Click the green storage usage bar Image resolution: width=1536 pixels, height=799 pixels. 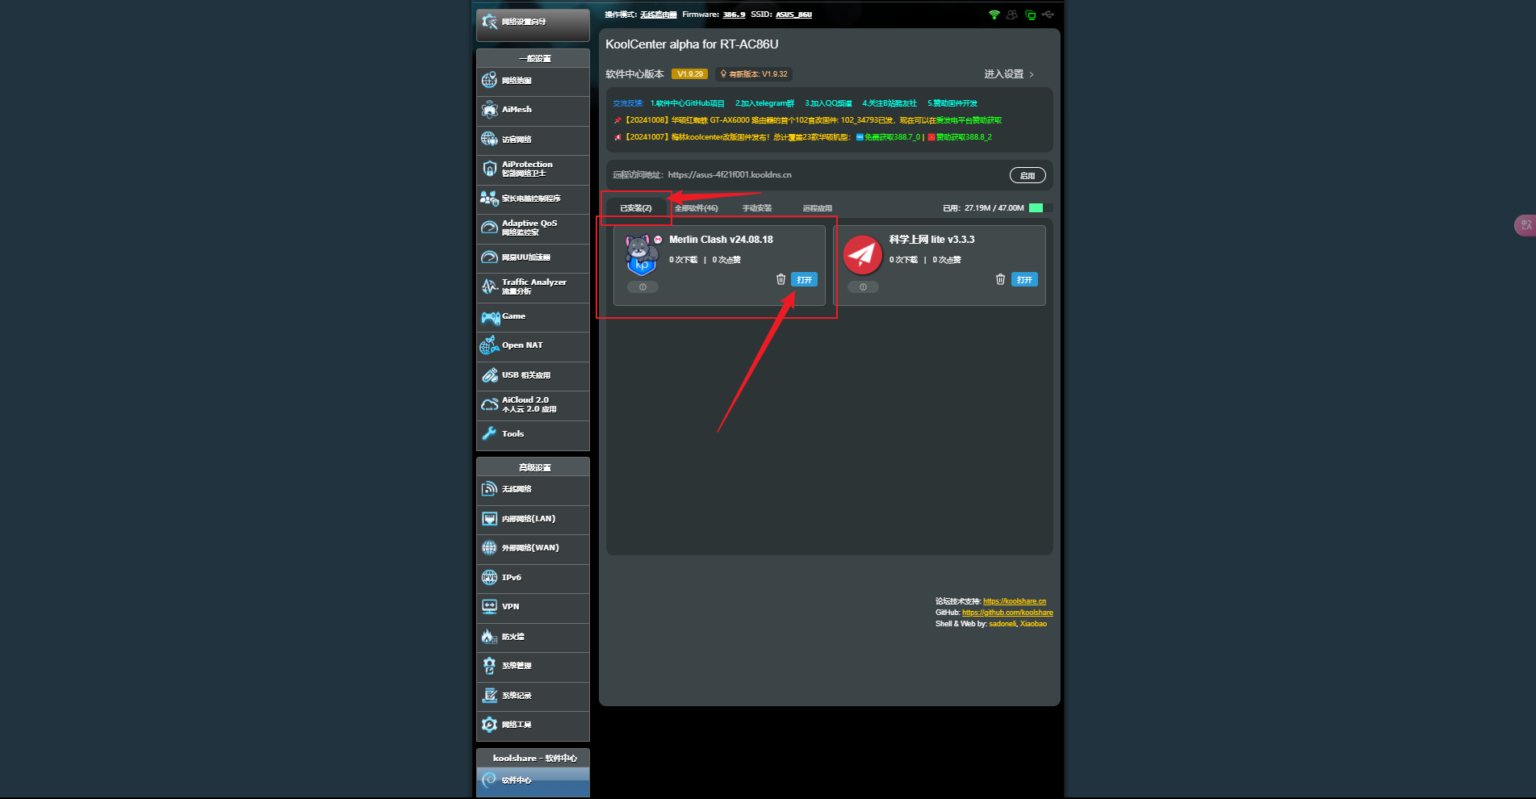pyautogui.click(x=1036, y=208)
